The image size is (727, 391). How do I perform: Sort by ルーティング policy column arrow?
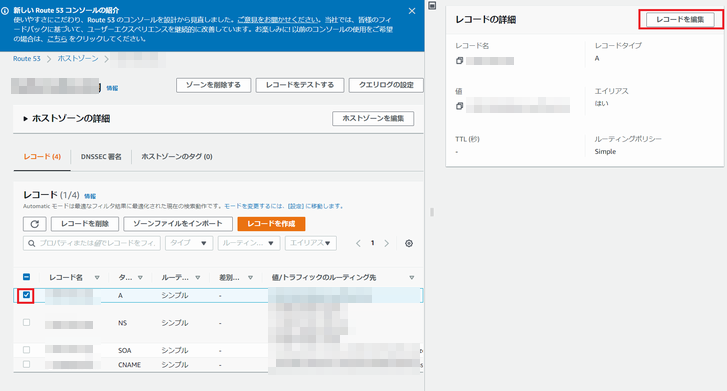[x=198, y=278]
